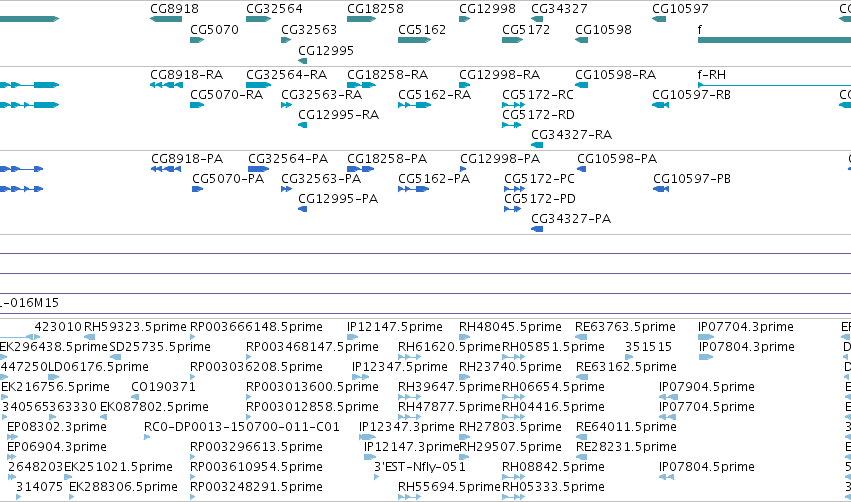
Task: Select protein CG5070-PA label
Action: [x=228, y=179]
